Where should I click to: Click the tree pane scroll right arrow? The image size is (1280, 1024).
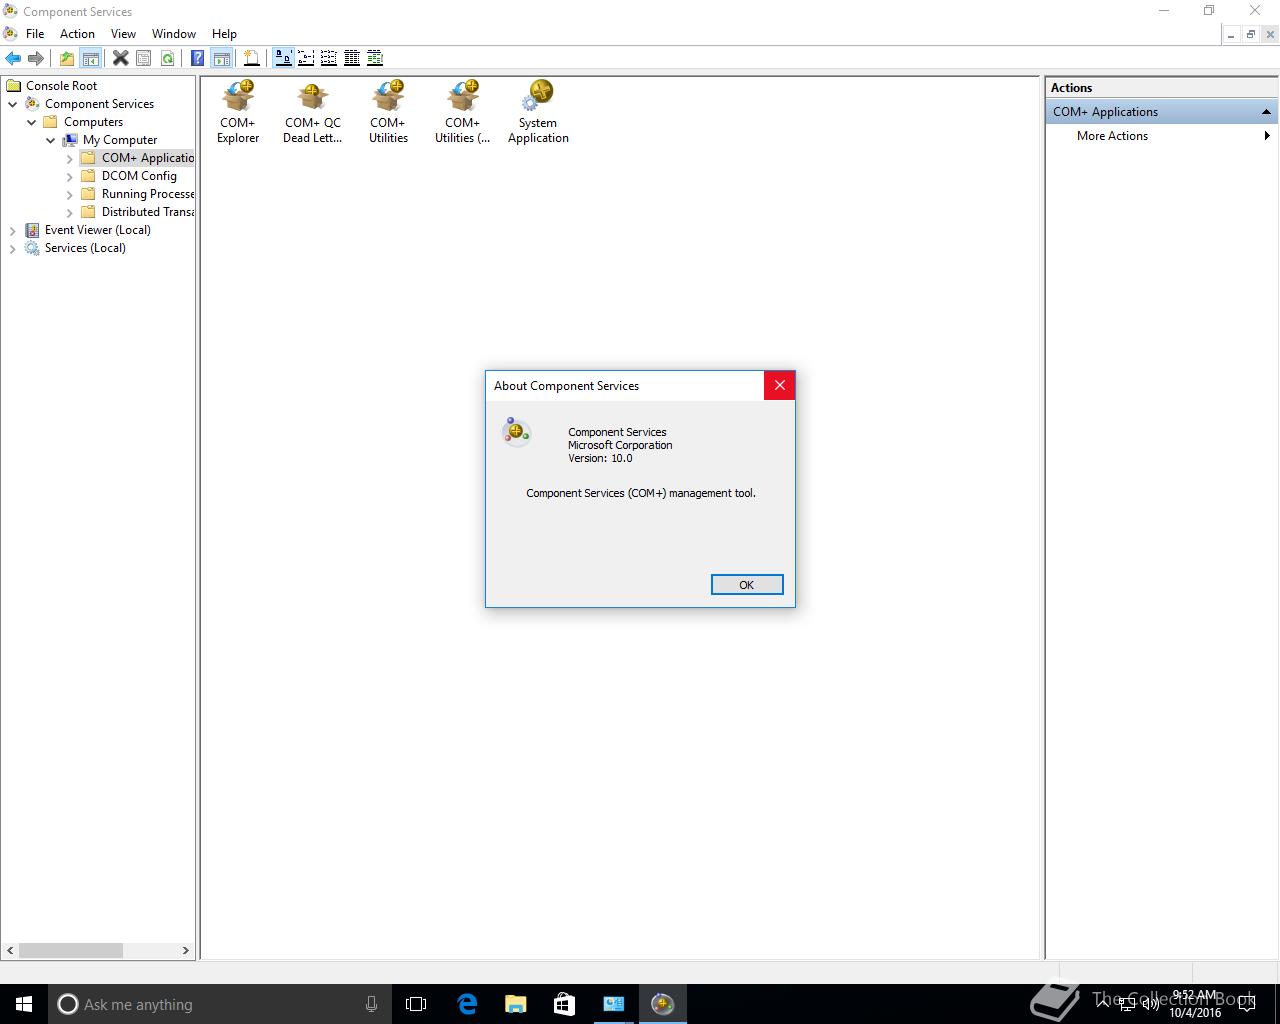click(185, 950)
